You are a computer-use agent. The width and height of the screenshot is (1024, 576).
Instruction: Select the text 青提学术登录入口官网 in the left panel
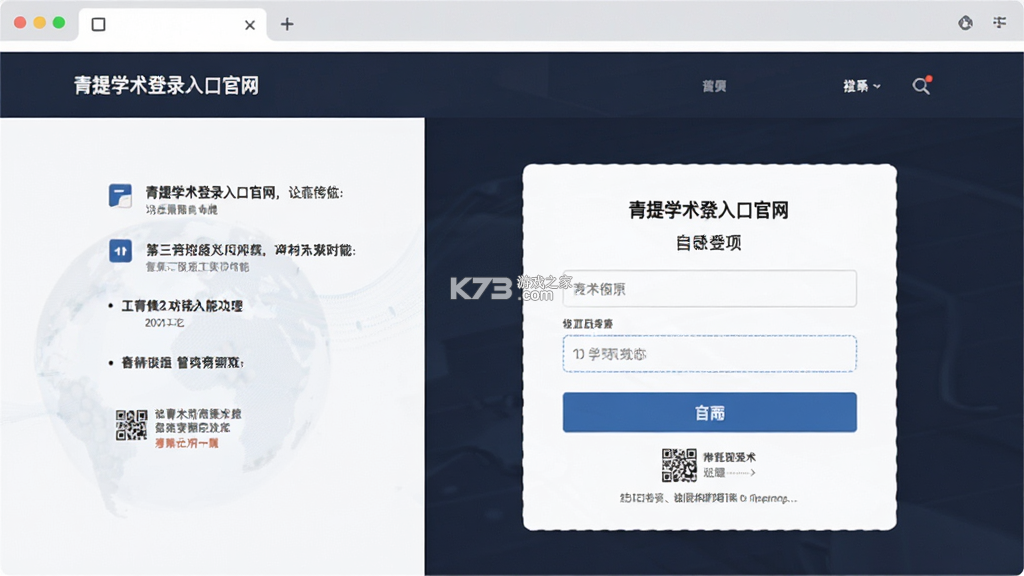coord(210,193)
